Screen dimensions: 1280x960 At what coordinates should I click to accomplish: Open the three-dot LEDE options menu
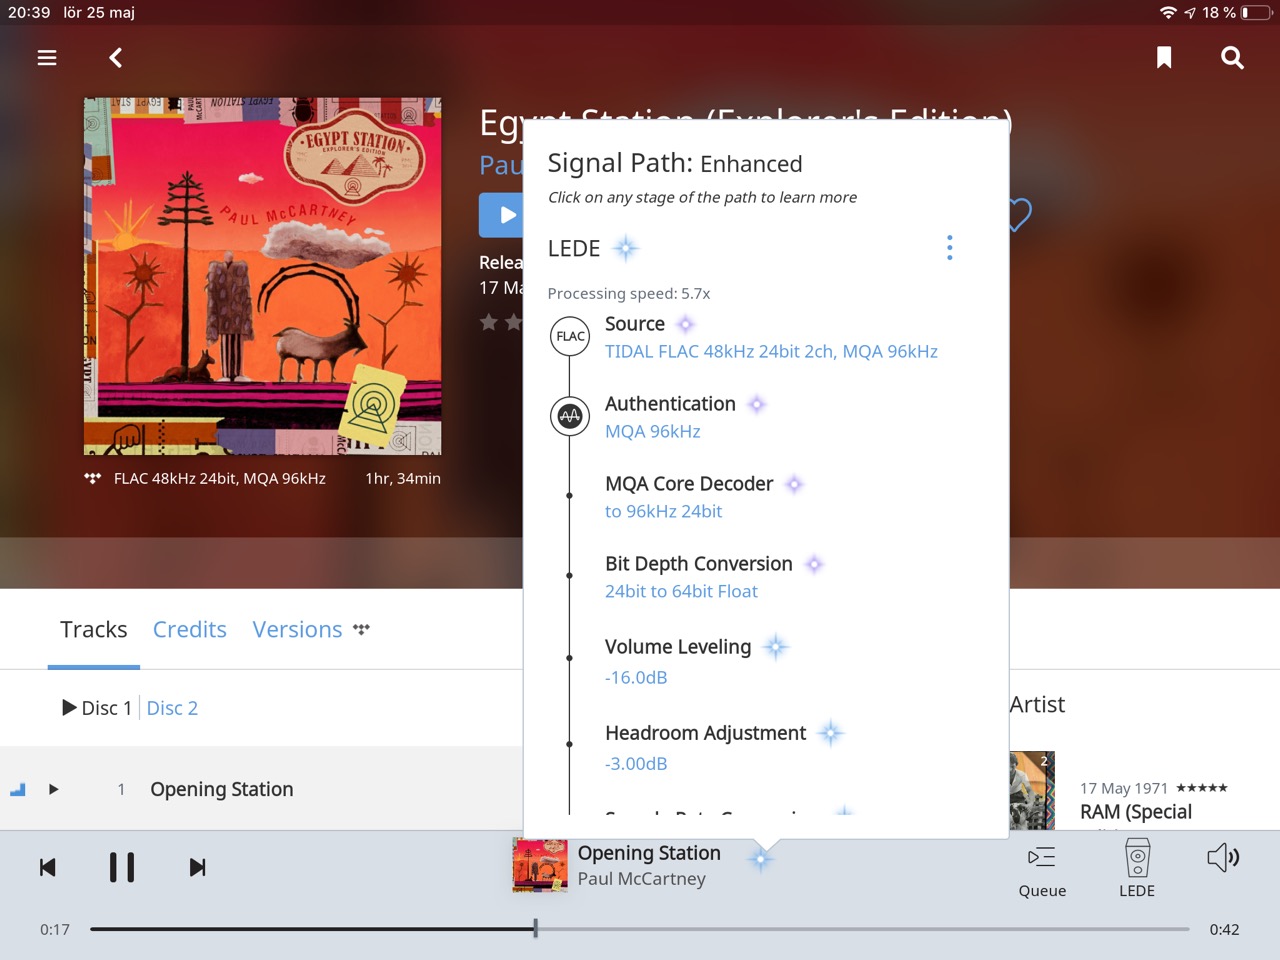tap(949, 248)
